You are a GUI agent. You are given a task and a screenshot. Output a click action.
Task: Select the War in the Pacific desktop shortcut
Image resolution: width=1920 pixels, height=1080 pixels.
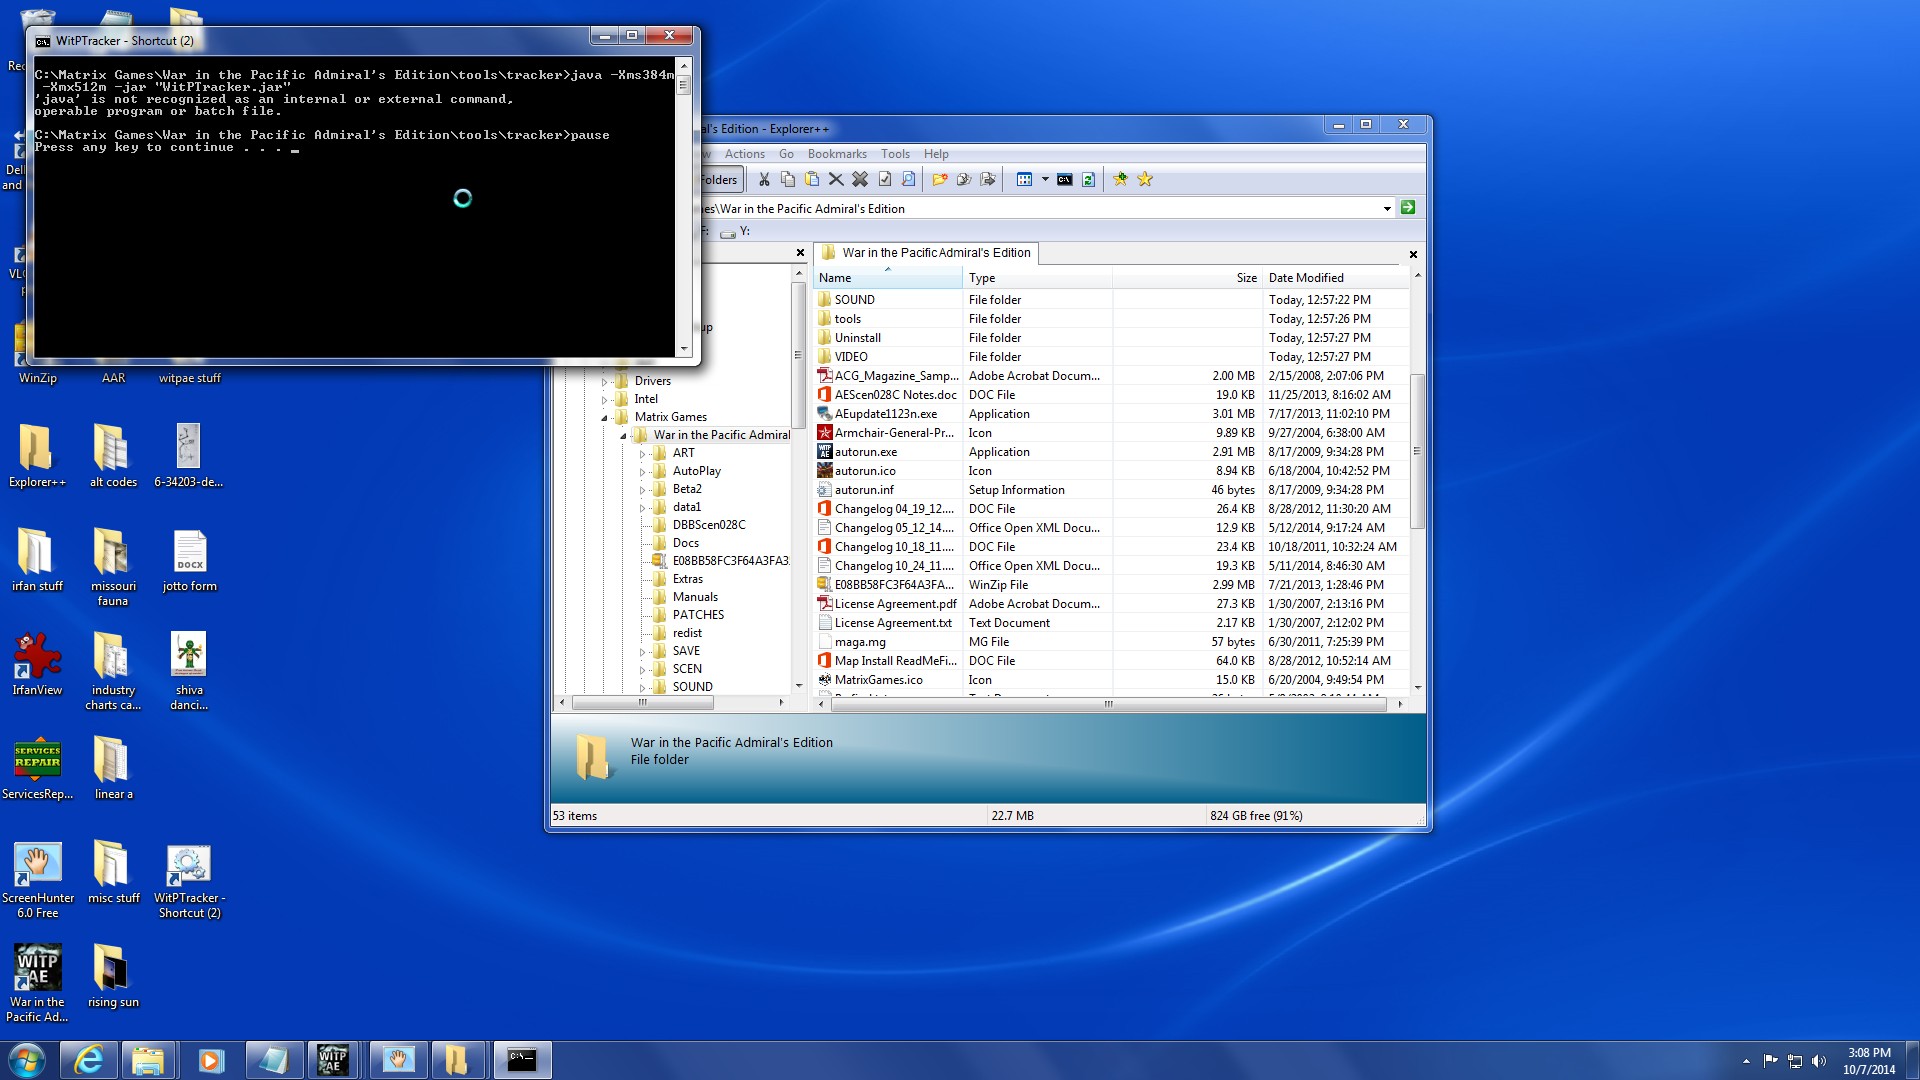coord(37,984)
